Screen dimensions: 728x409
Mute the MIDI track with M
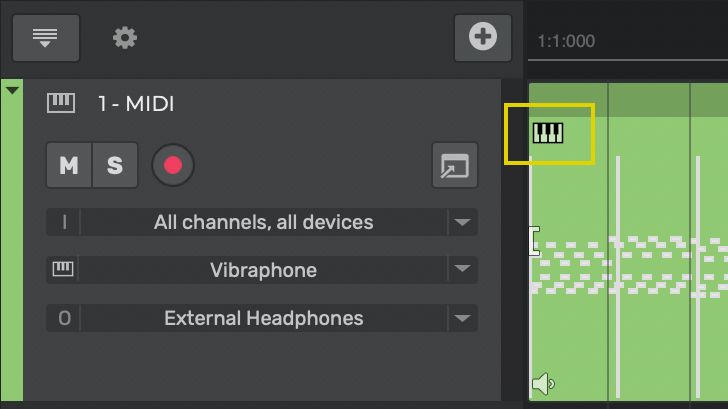[69, 165]
